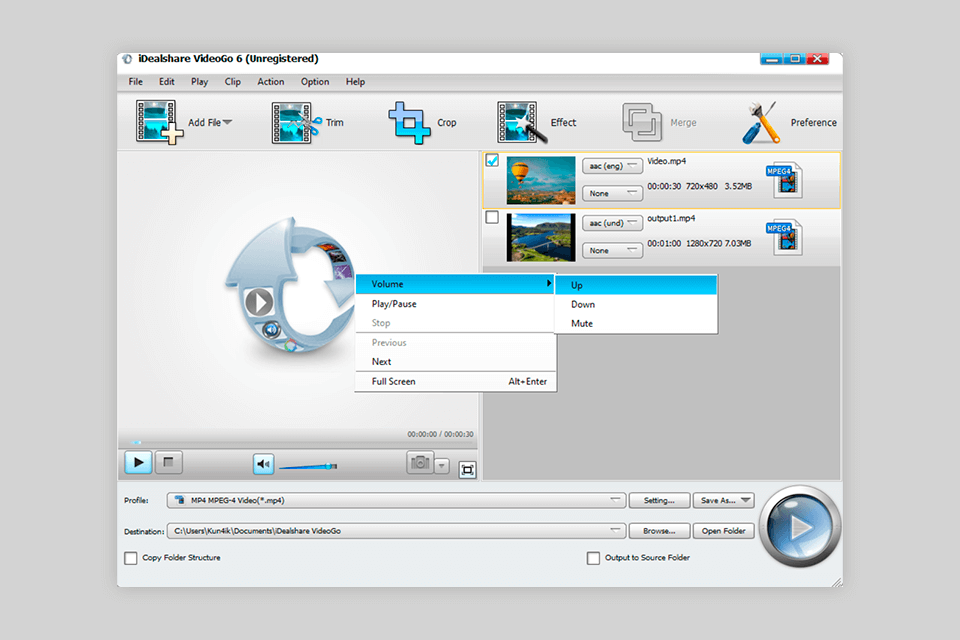Screen dimensions: 960x640
Task: Click the 720x480 resolution text
Action: (702, 186)
